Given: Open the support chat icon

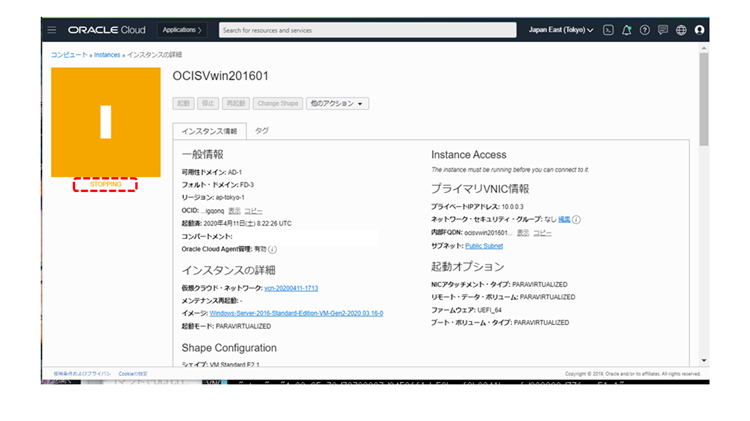Looking at the screenshot, I should (662, 30).
